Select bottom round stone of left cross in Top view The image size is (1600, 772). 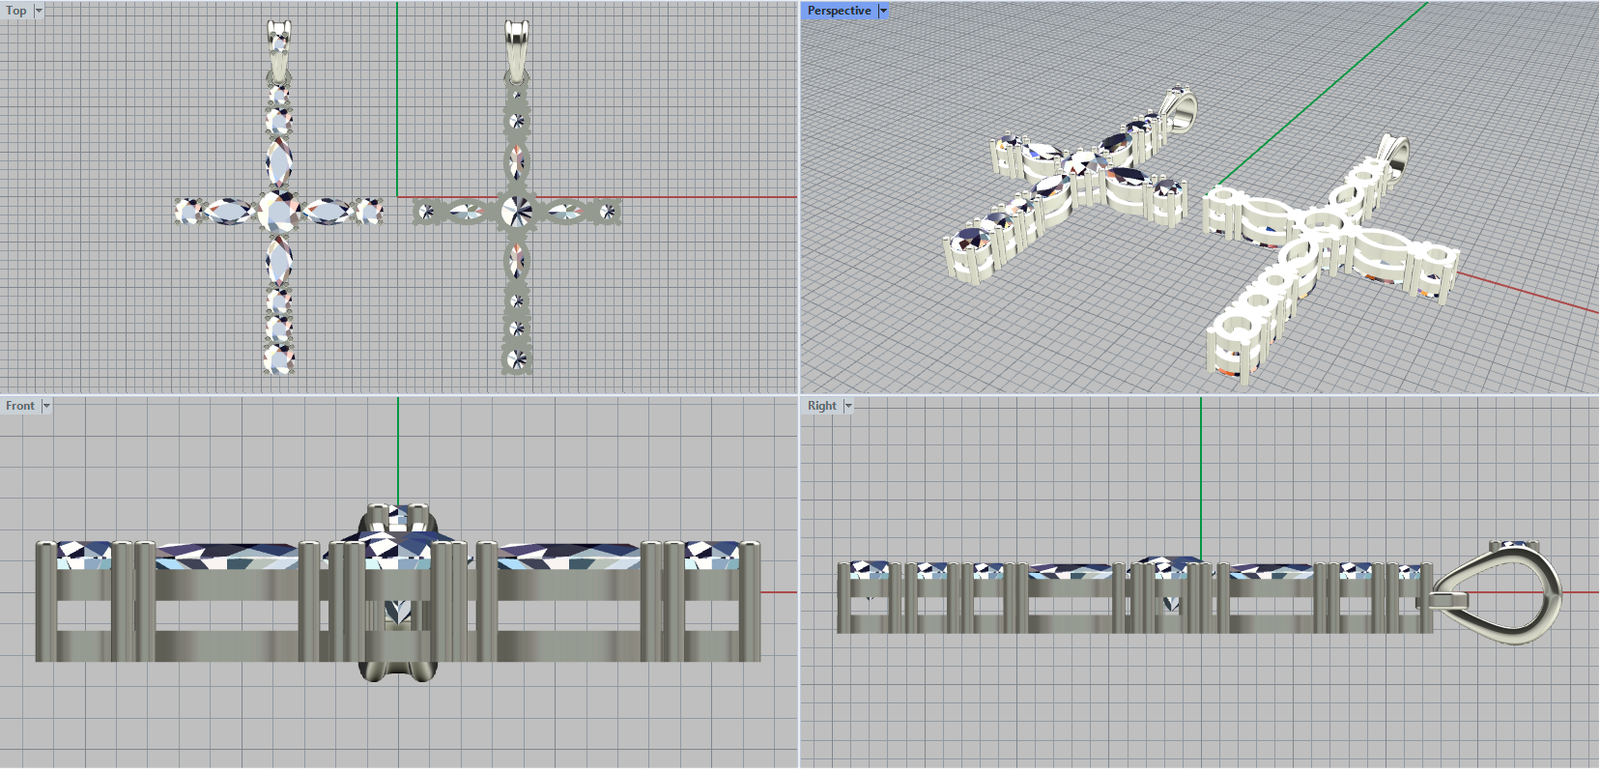279,359
